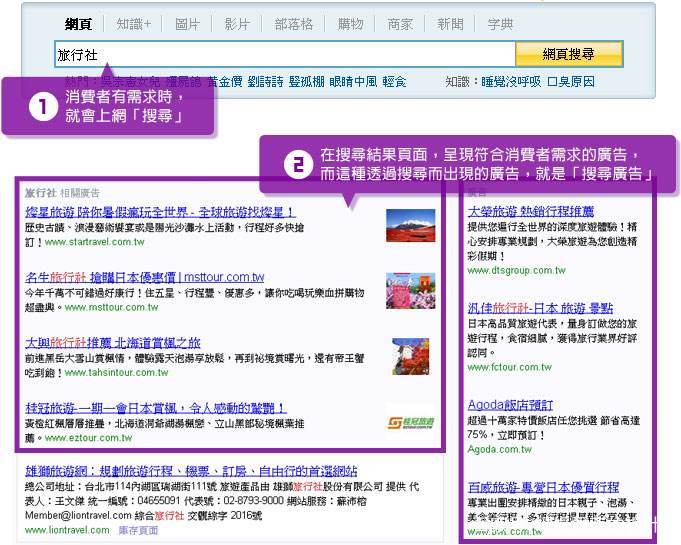Click the 桂冠旅遊 logo image

tap(411, 422)
